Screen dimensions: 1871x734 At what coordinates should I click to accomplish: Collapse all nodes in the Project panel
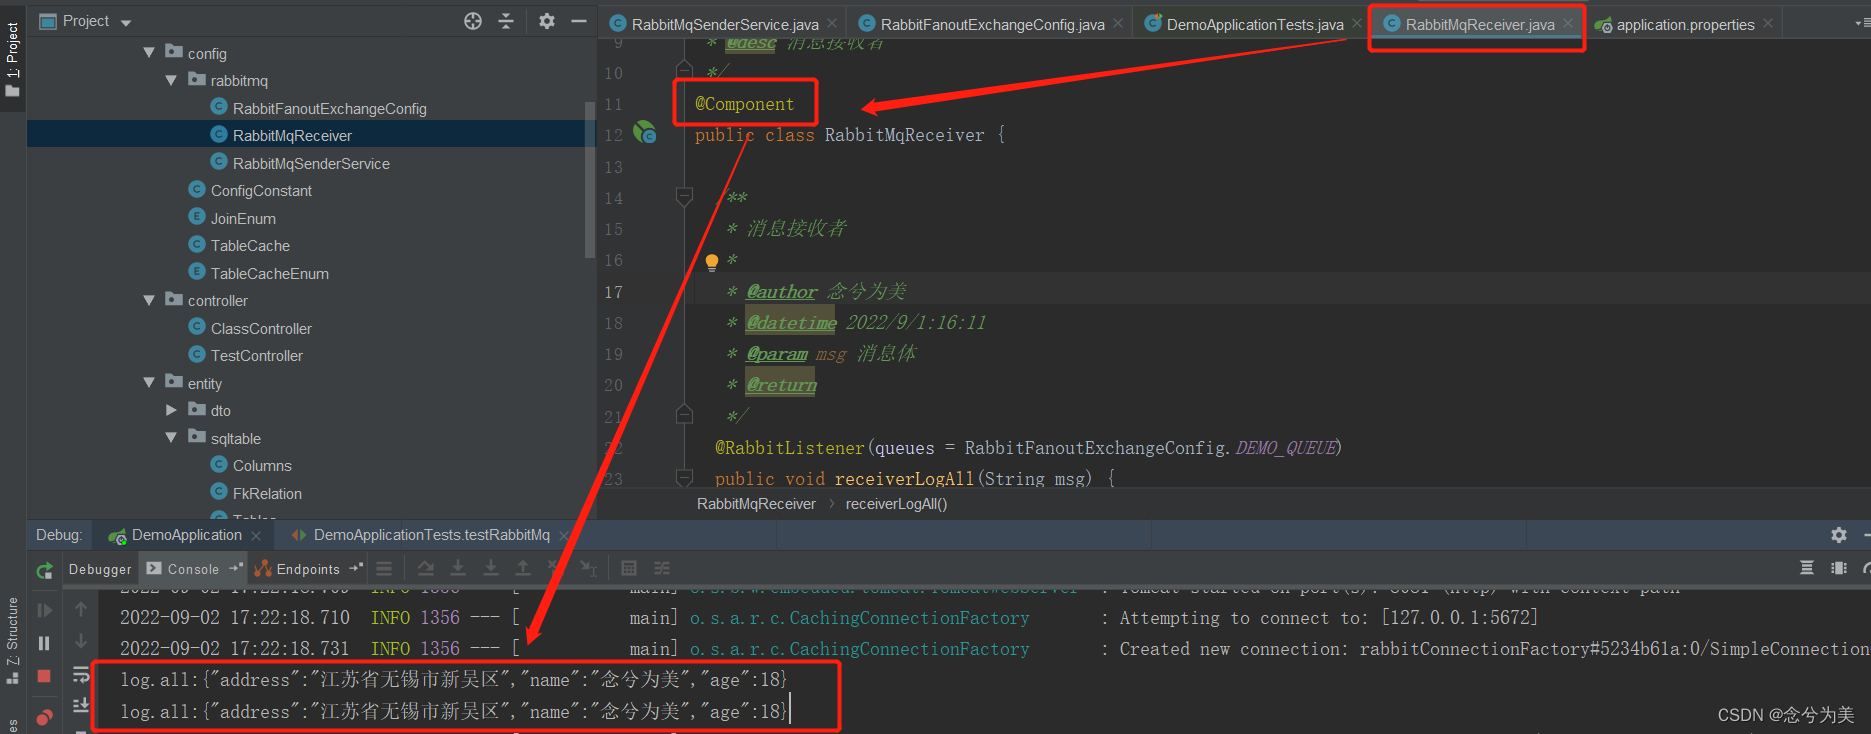506,21
